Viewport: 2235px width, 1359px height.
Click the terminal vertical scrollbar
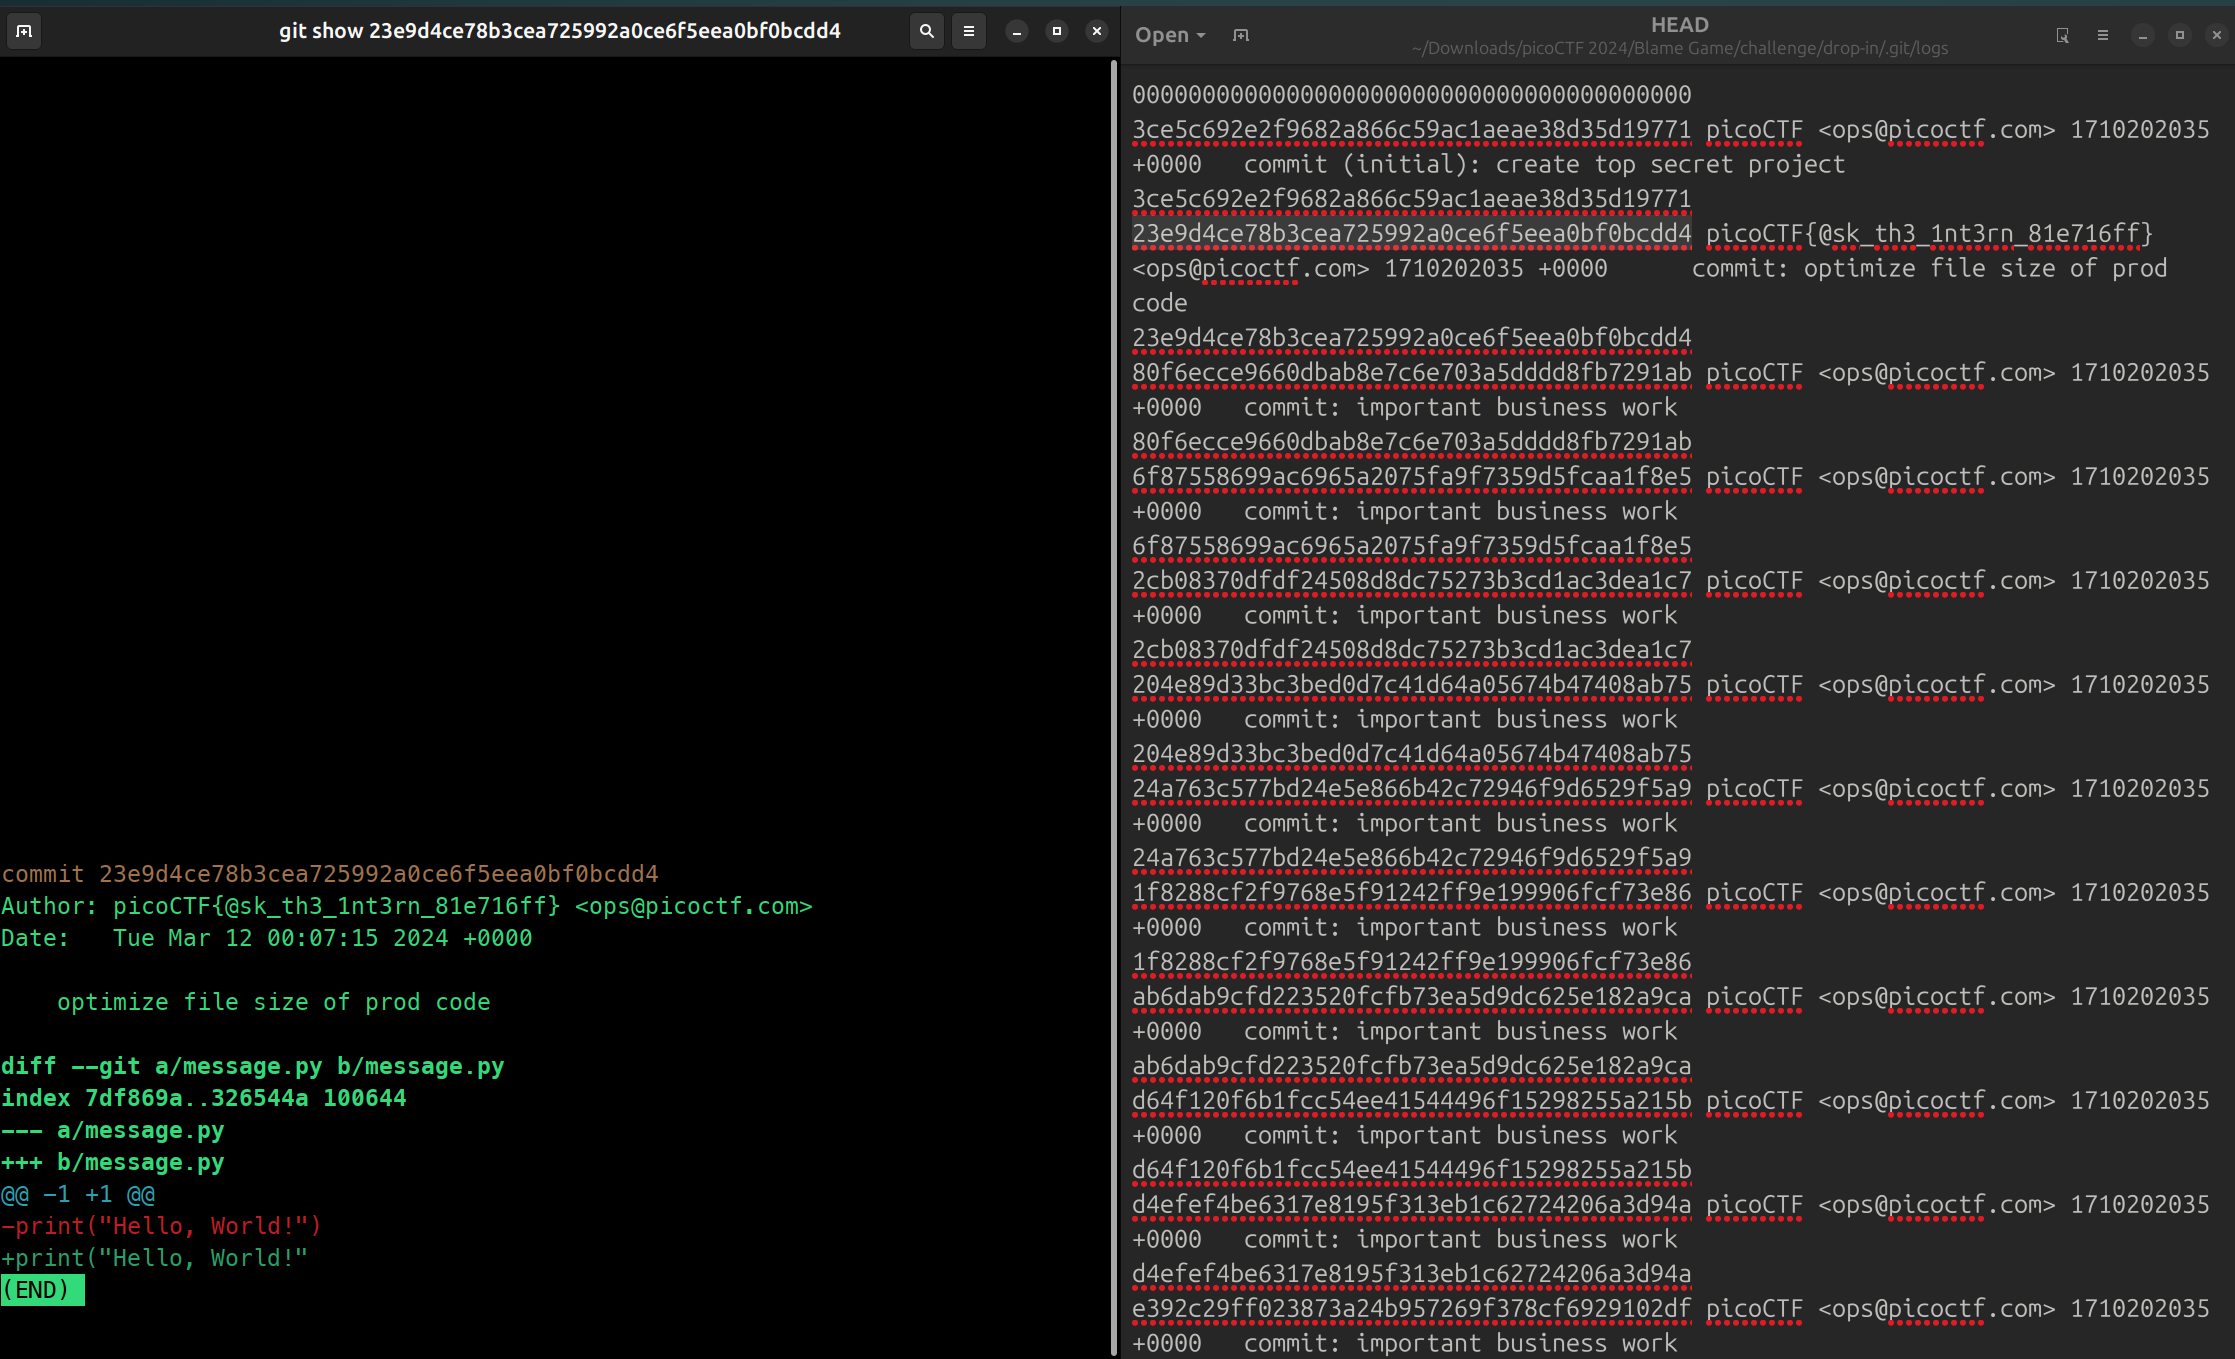tap(1114, 707)
